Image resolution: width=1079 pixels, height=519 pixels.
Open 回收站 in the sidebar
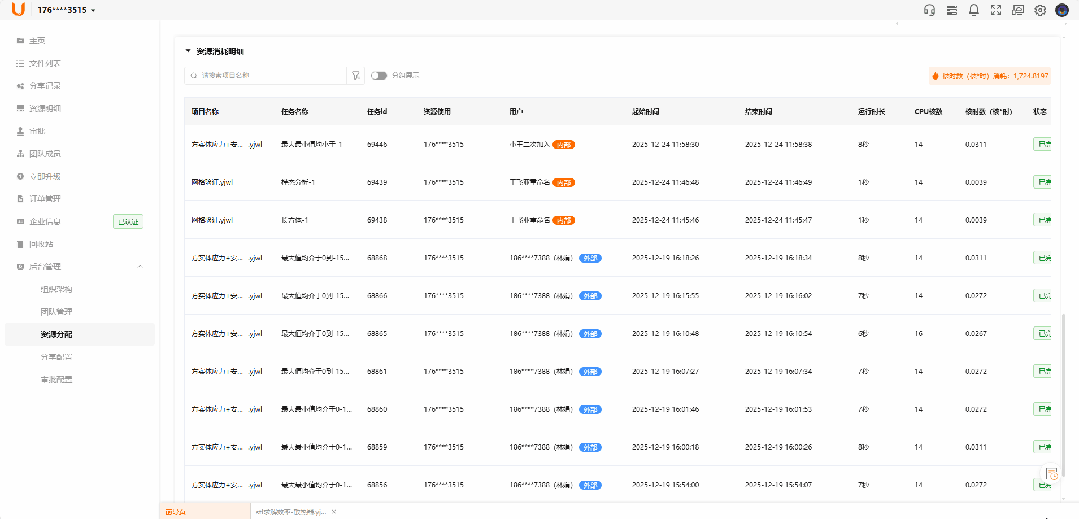tap(40, 243)
